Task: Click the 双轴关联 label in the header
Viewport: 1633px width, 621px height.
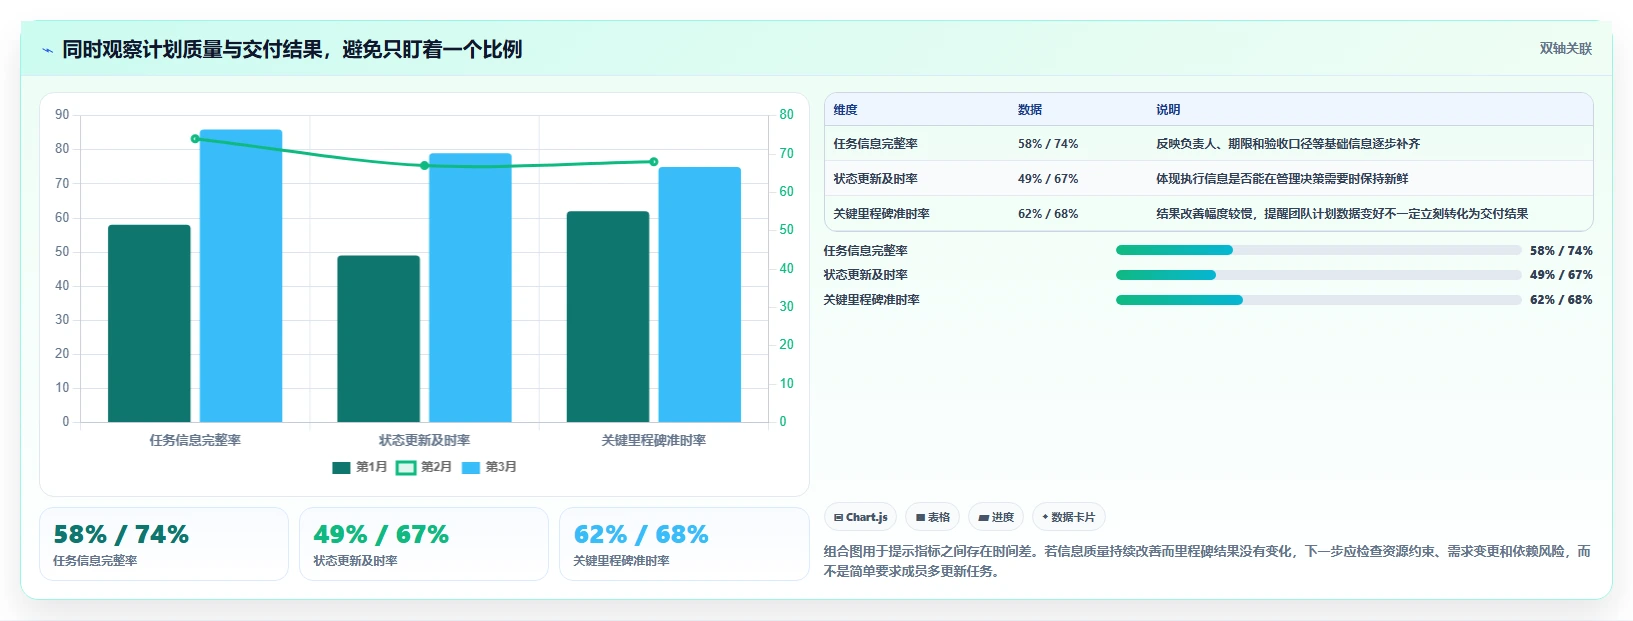Action: (x=1565, y=49)
